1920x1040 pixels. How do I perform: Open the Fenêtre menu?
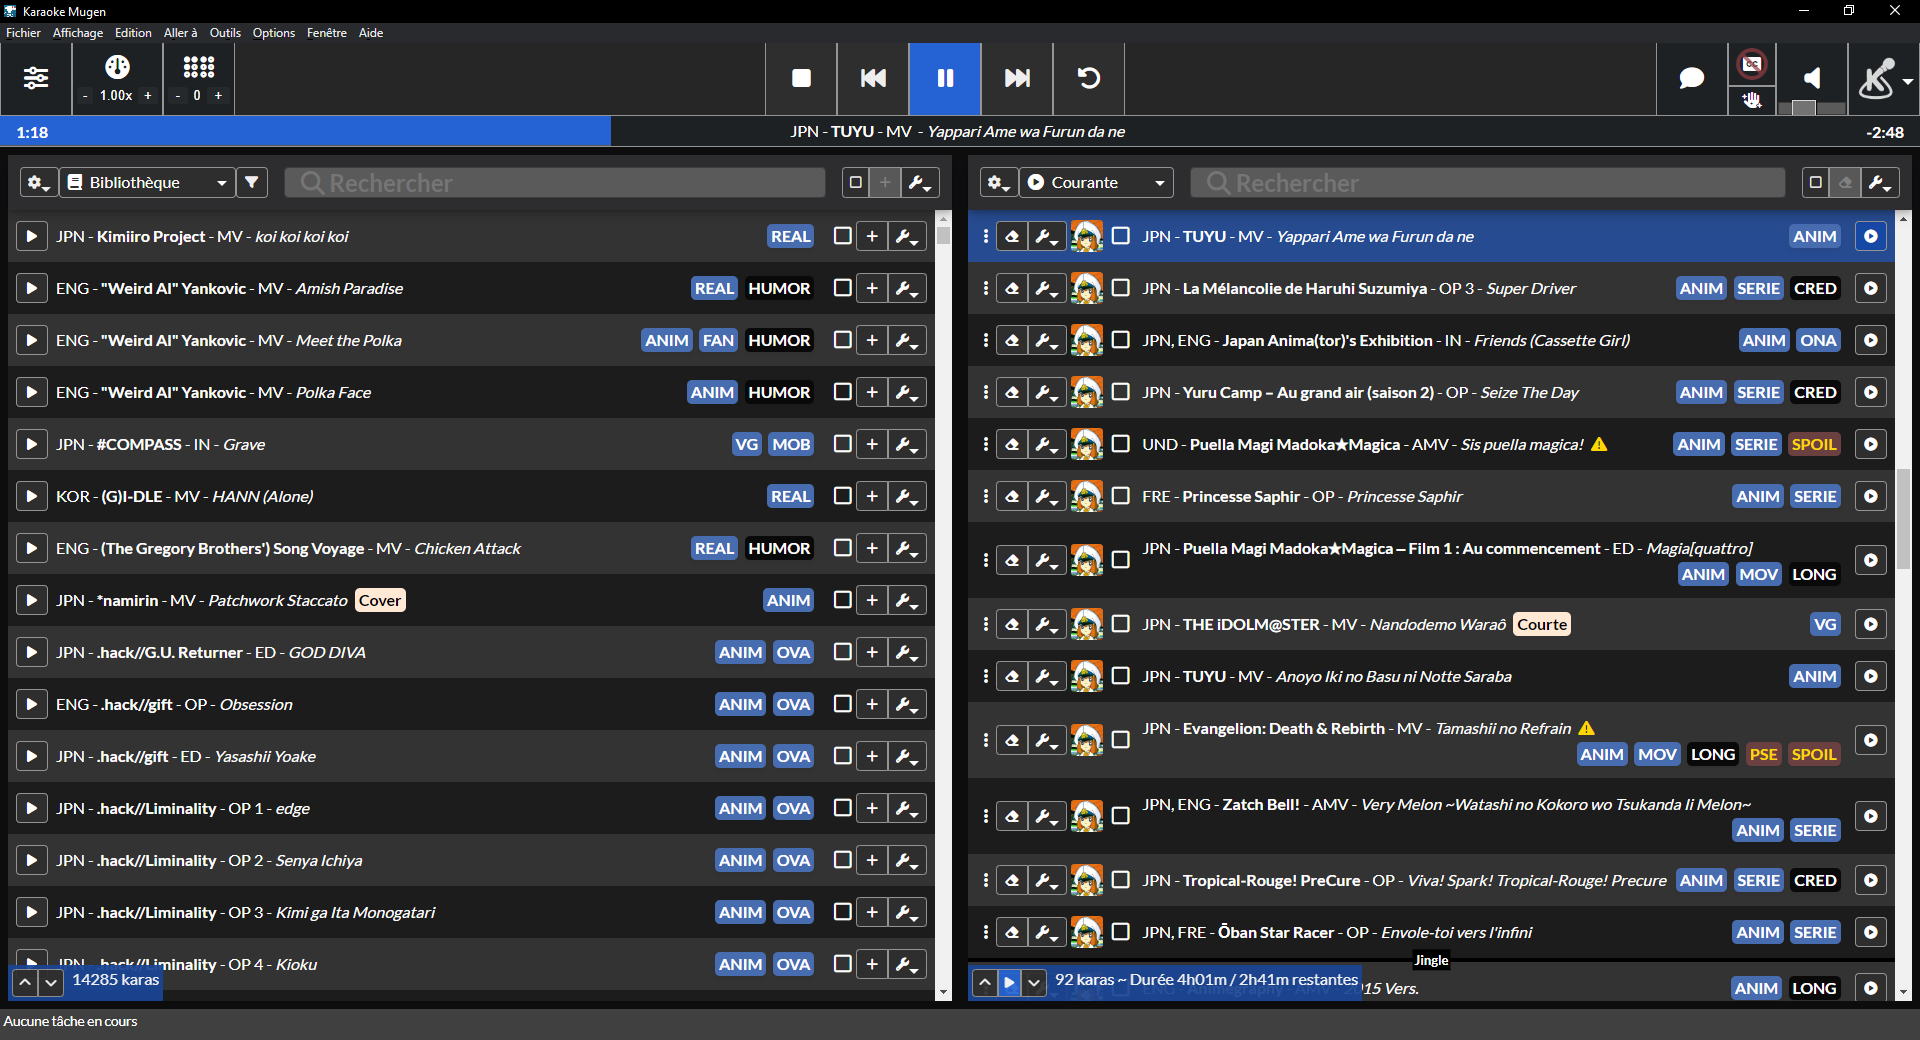coord(327,33)
